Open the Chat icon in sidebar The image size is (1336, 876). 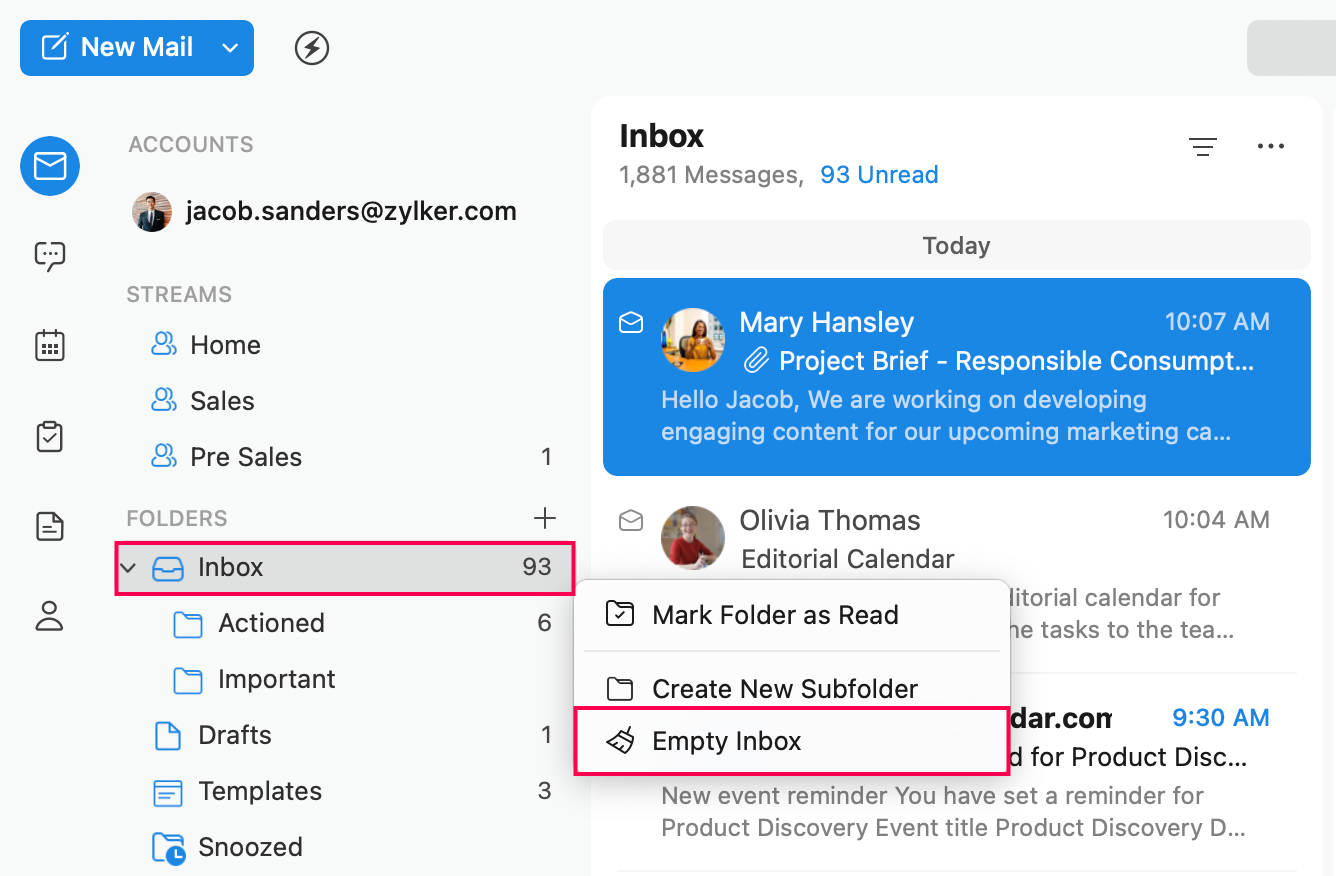coord(49,256)
